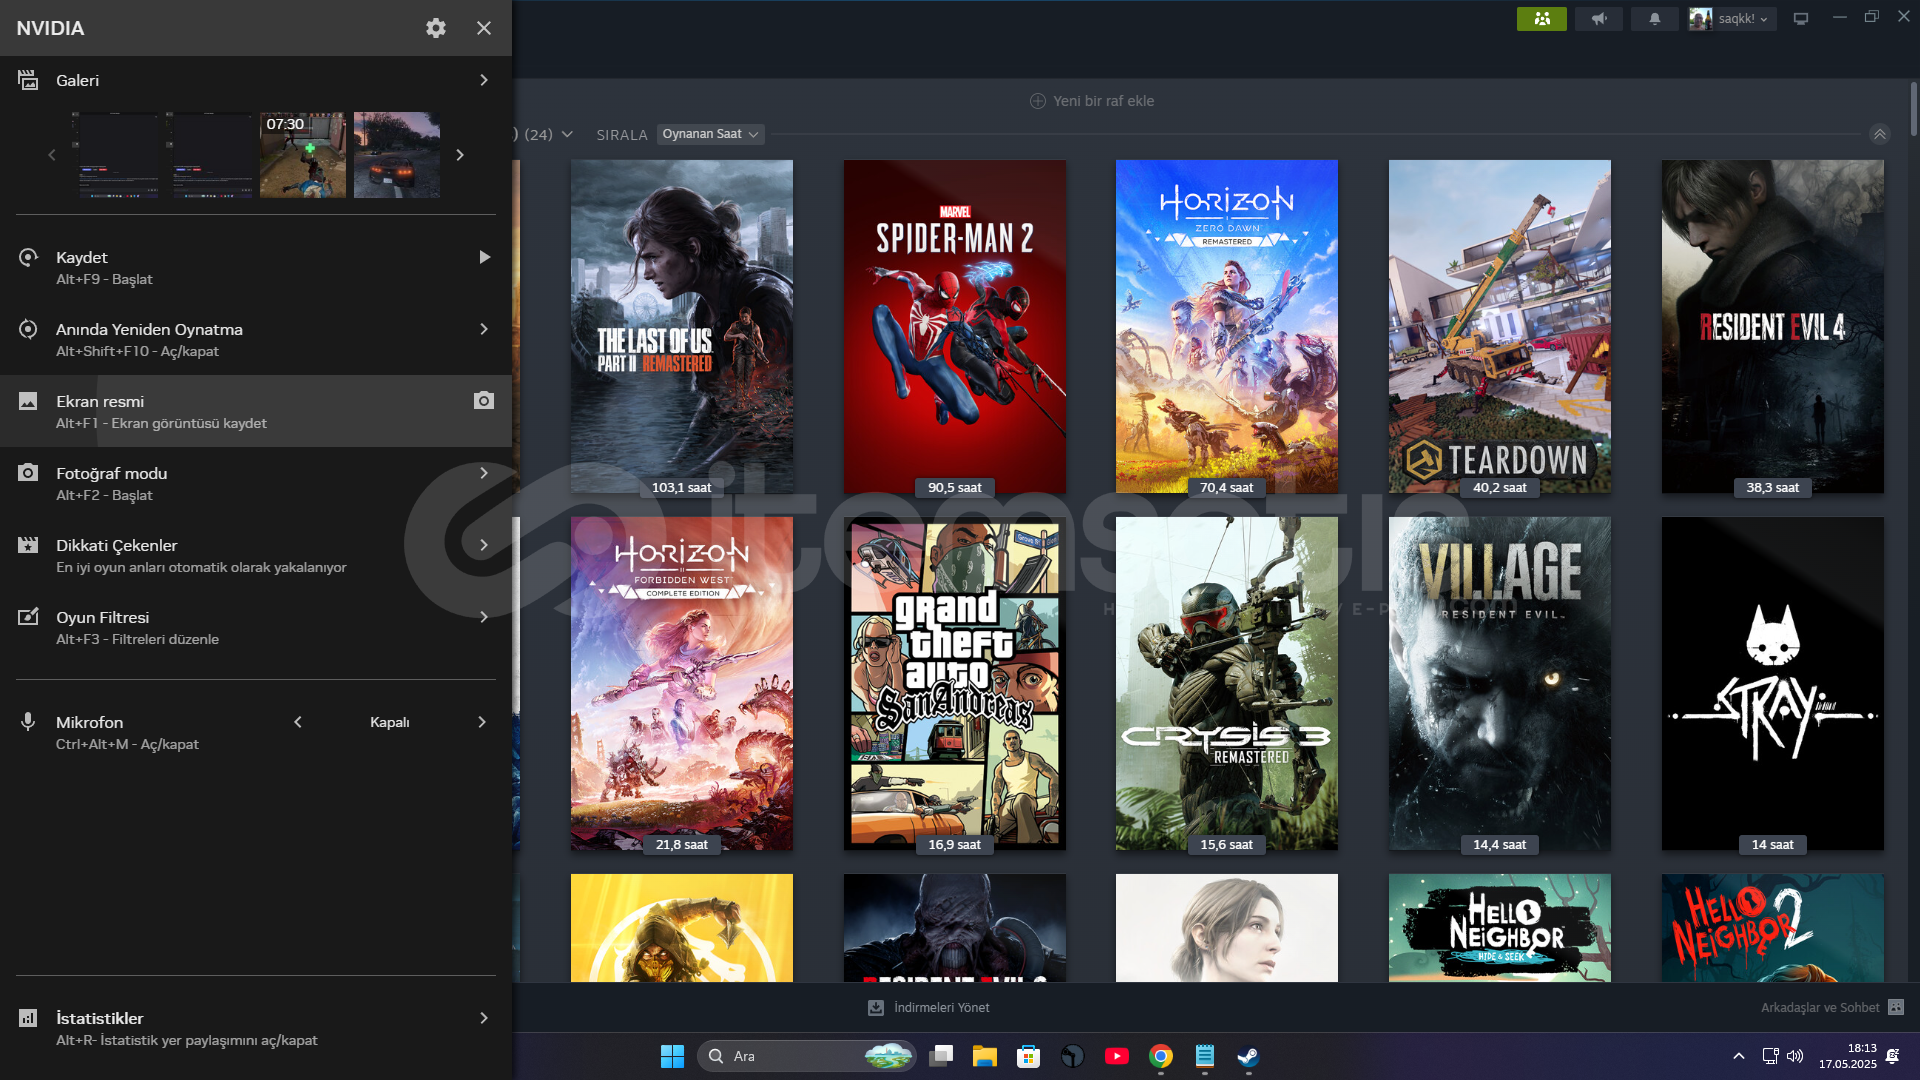
Task: Click the Dikkati Çekenler highlights icon
Action: [x=28, y=545]
